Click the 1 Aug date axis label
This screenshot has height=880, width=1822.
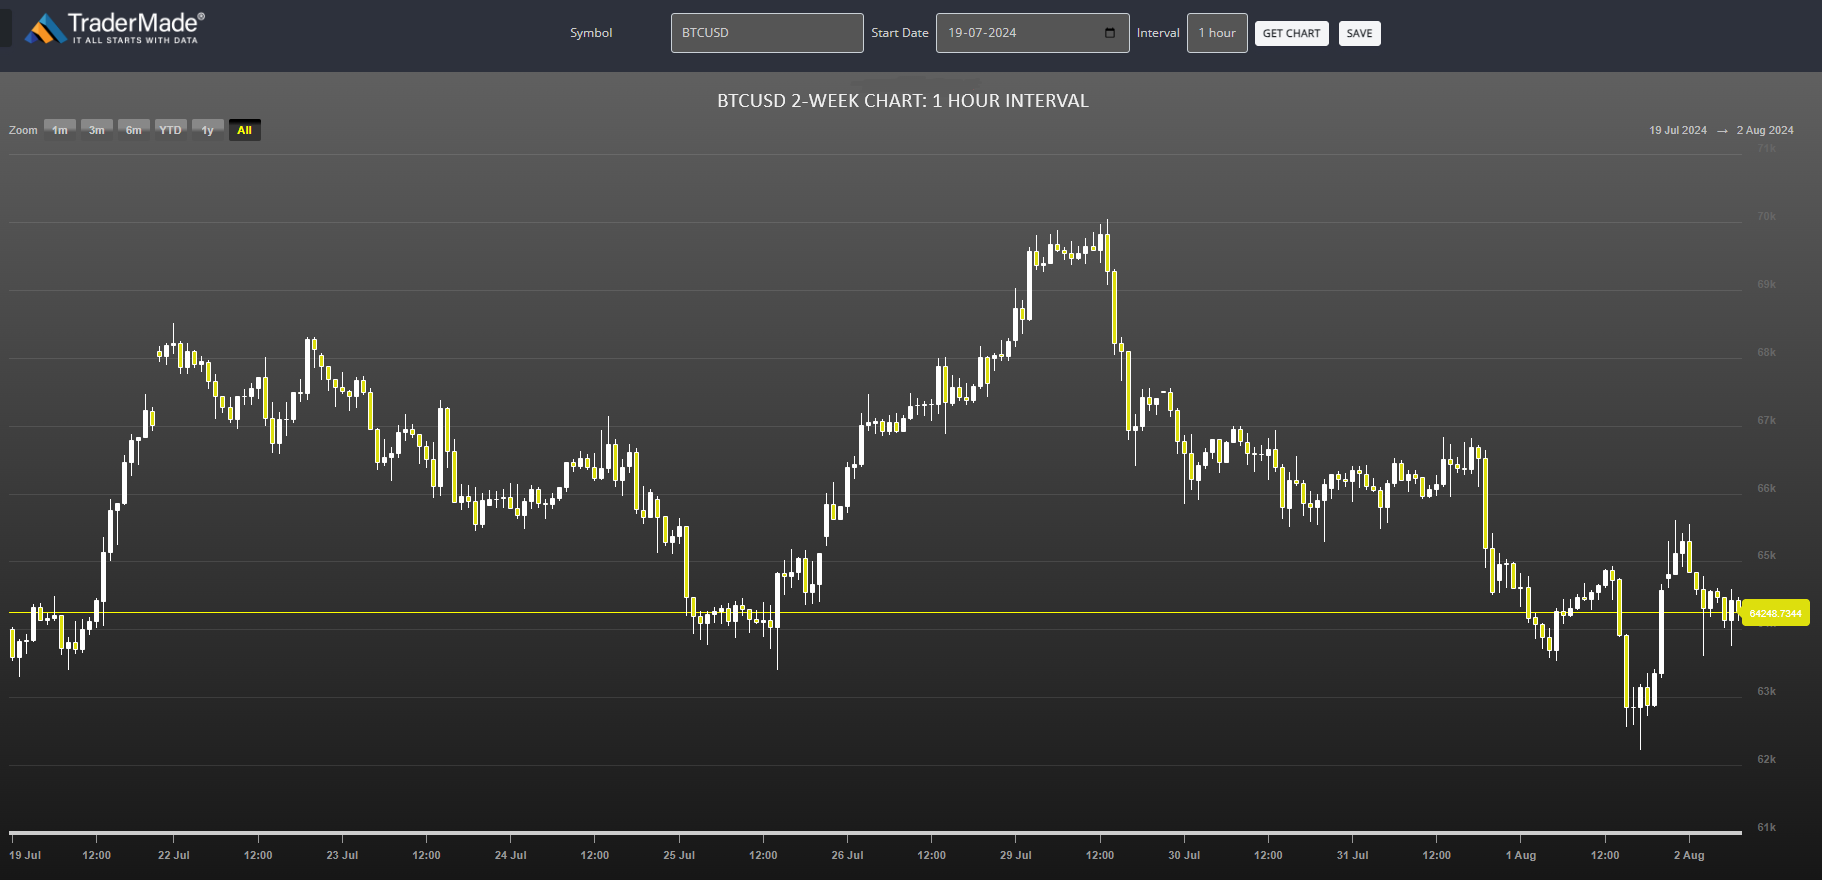(x=1521, y=855)
